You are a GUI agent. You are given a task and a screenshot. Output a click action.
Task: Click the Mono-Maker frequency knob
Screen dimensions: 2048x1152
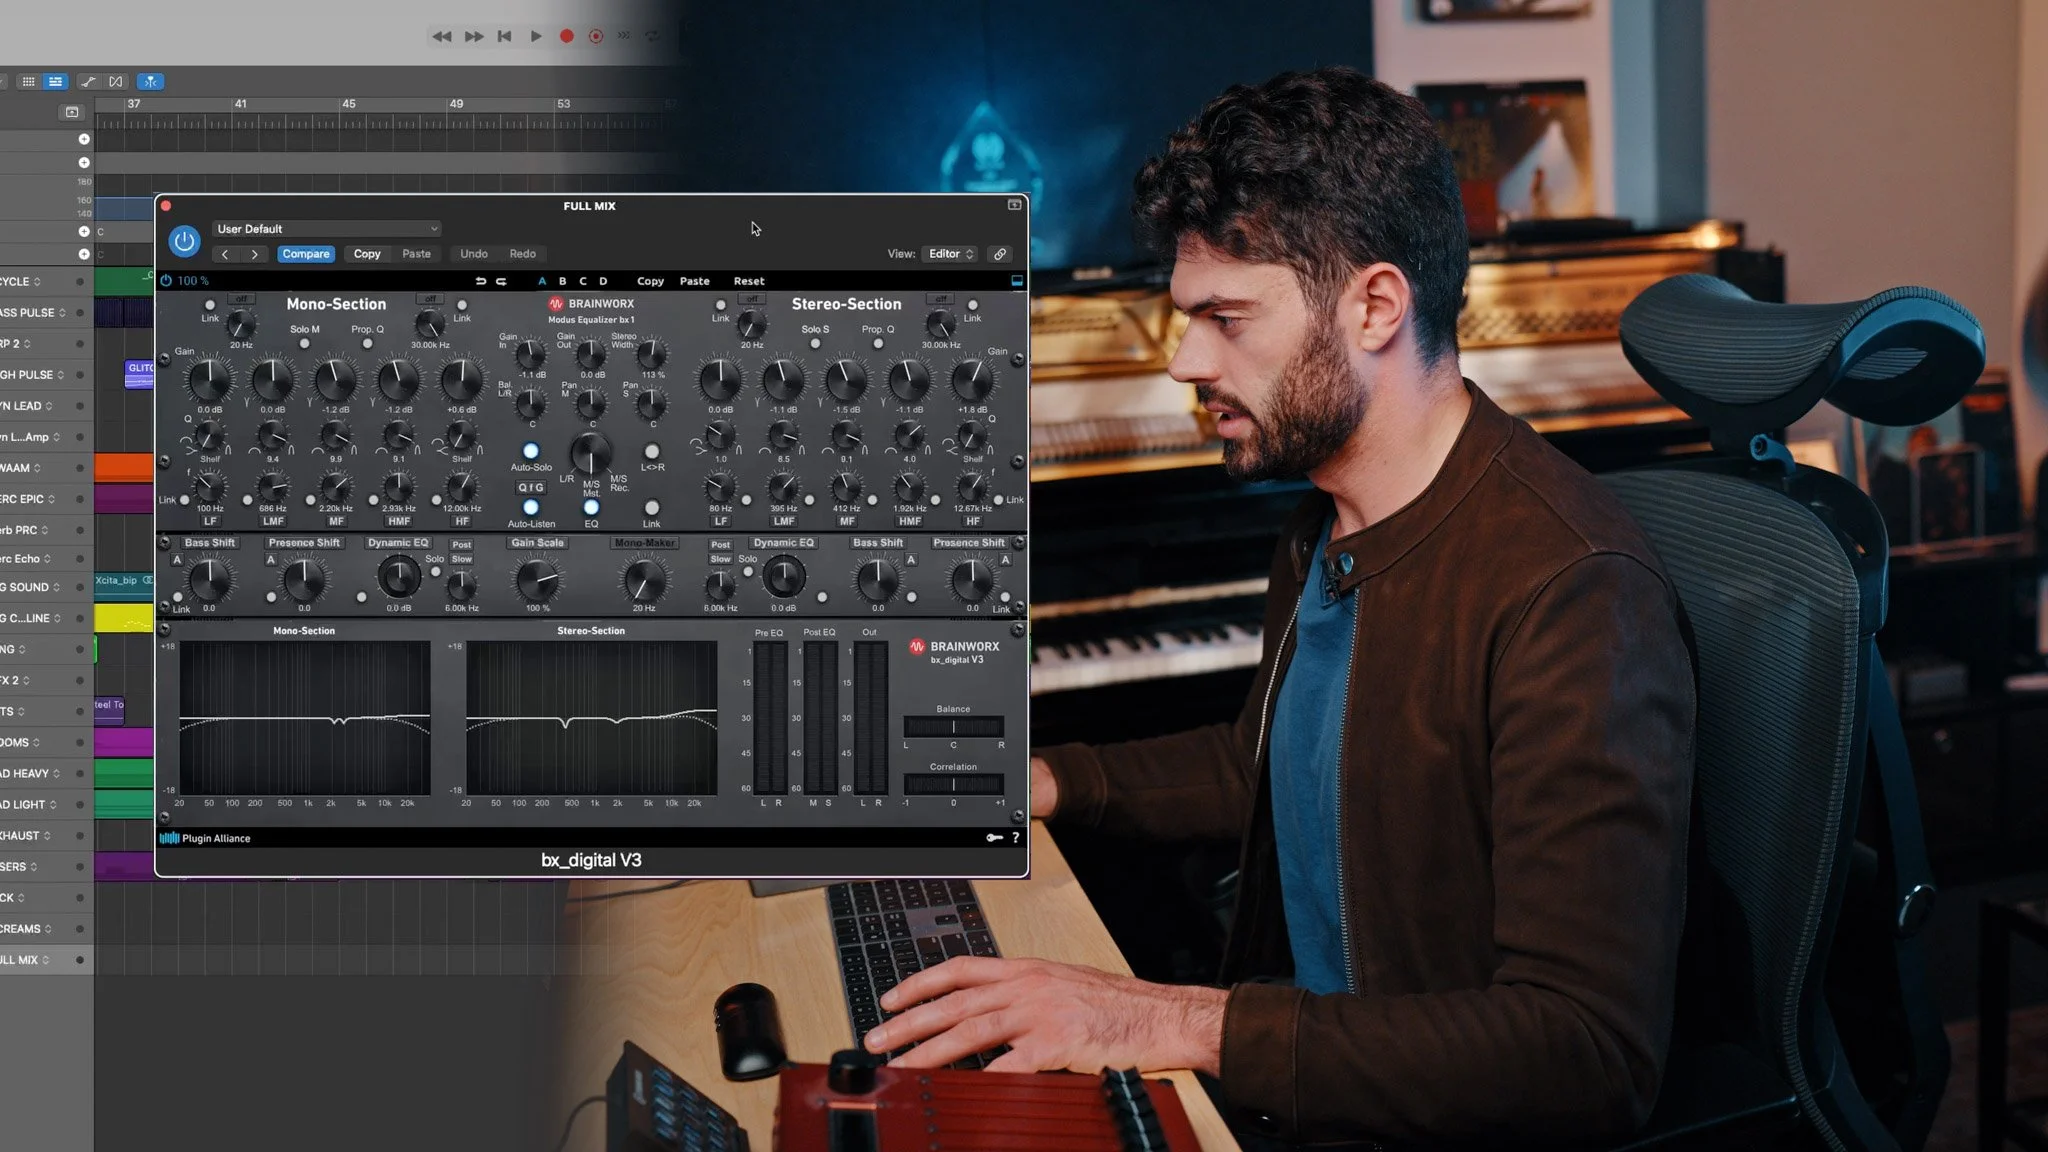pyautogui.click(x=644, y=579)
